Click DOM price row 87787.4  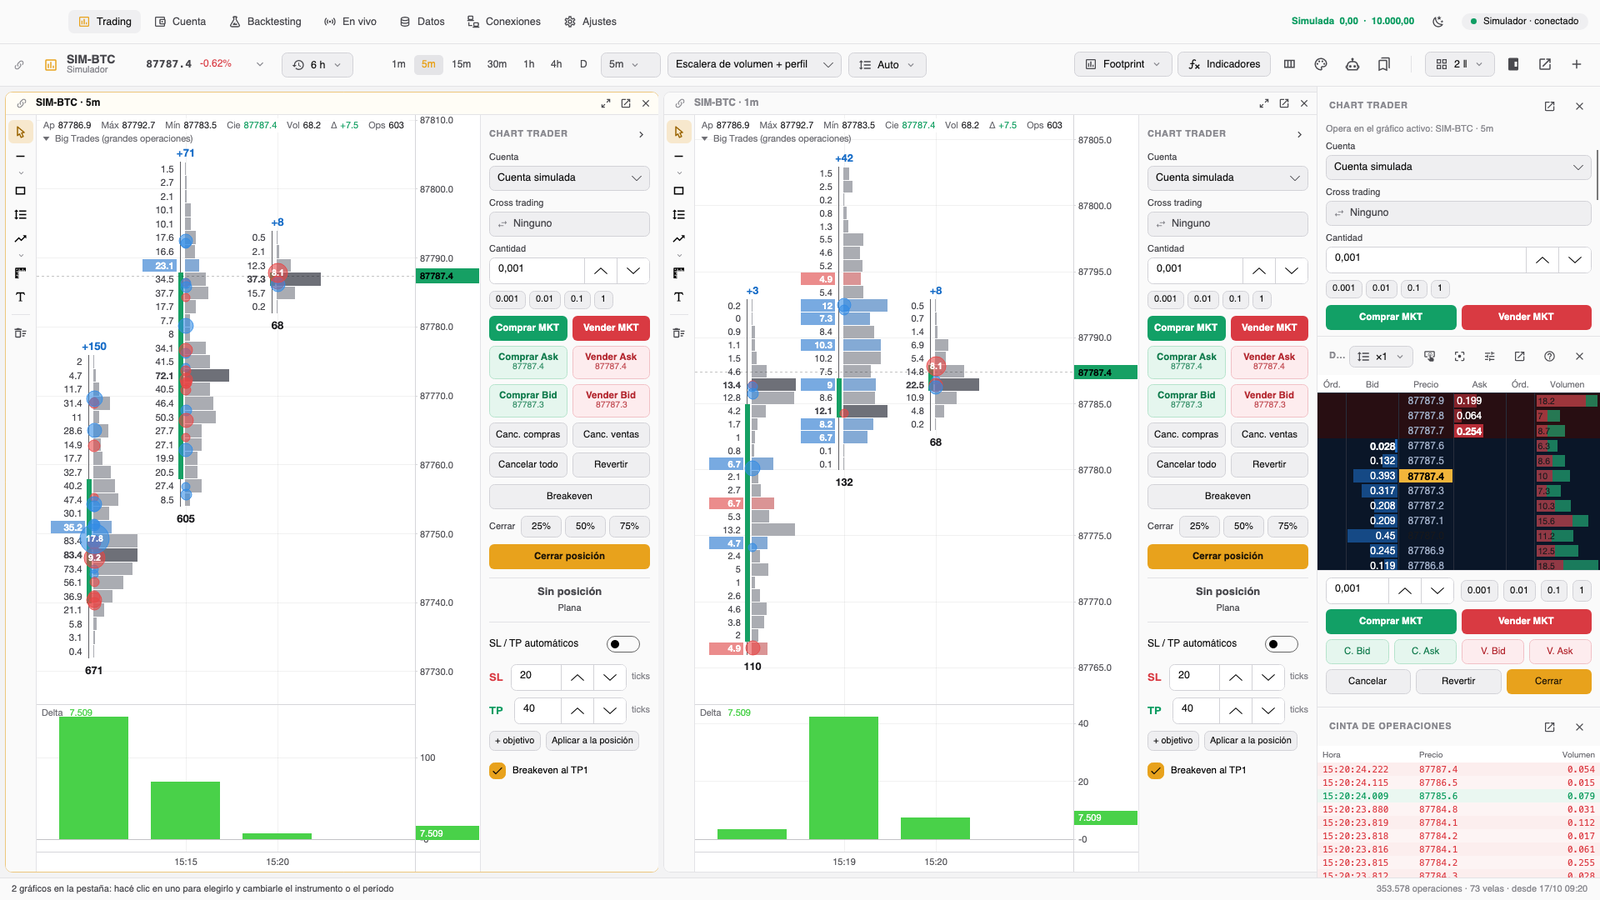[x=1426, y=476]
